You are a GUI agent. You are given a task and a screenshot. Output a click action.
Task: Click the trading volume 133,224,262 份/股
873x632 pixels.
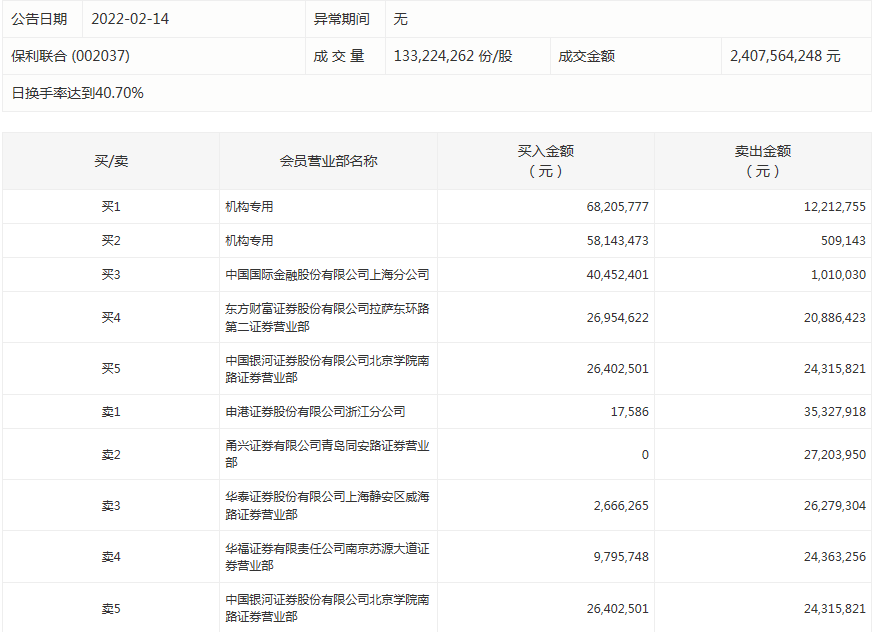click(453, 56)
